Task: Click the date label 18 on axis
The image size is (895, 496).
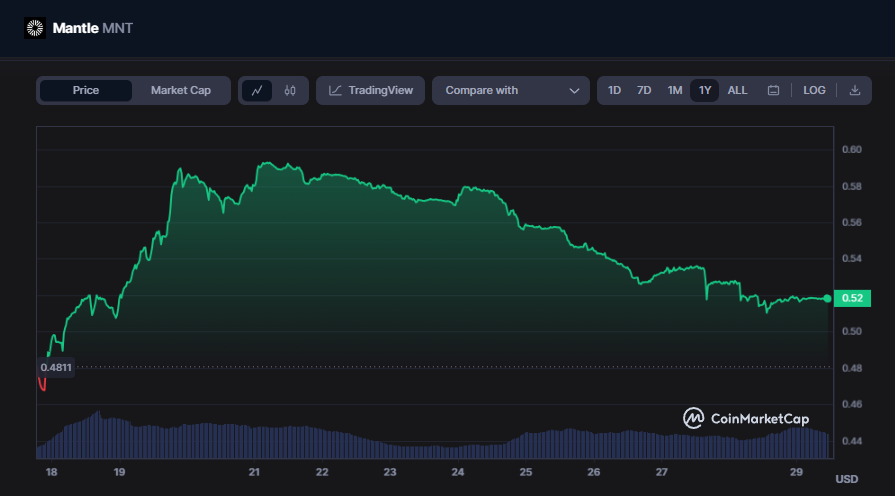Action: [x=51, y=472]
